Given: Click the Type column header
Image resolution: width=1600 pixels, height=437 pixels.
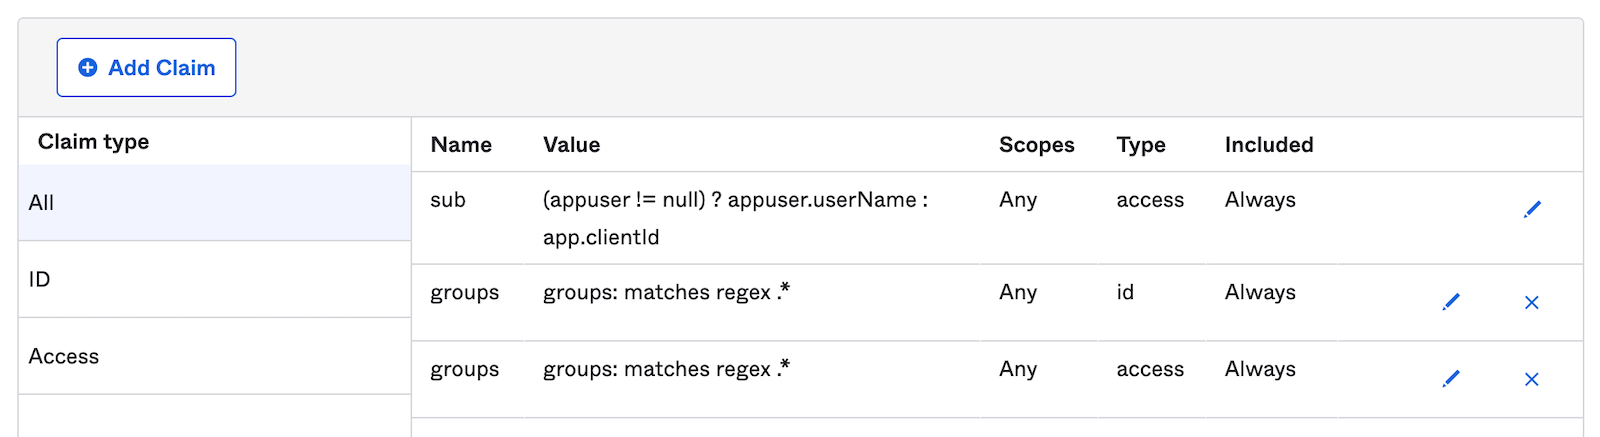Looking at the screenshot, I should 1141,145.
